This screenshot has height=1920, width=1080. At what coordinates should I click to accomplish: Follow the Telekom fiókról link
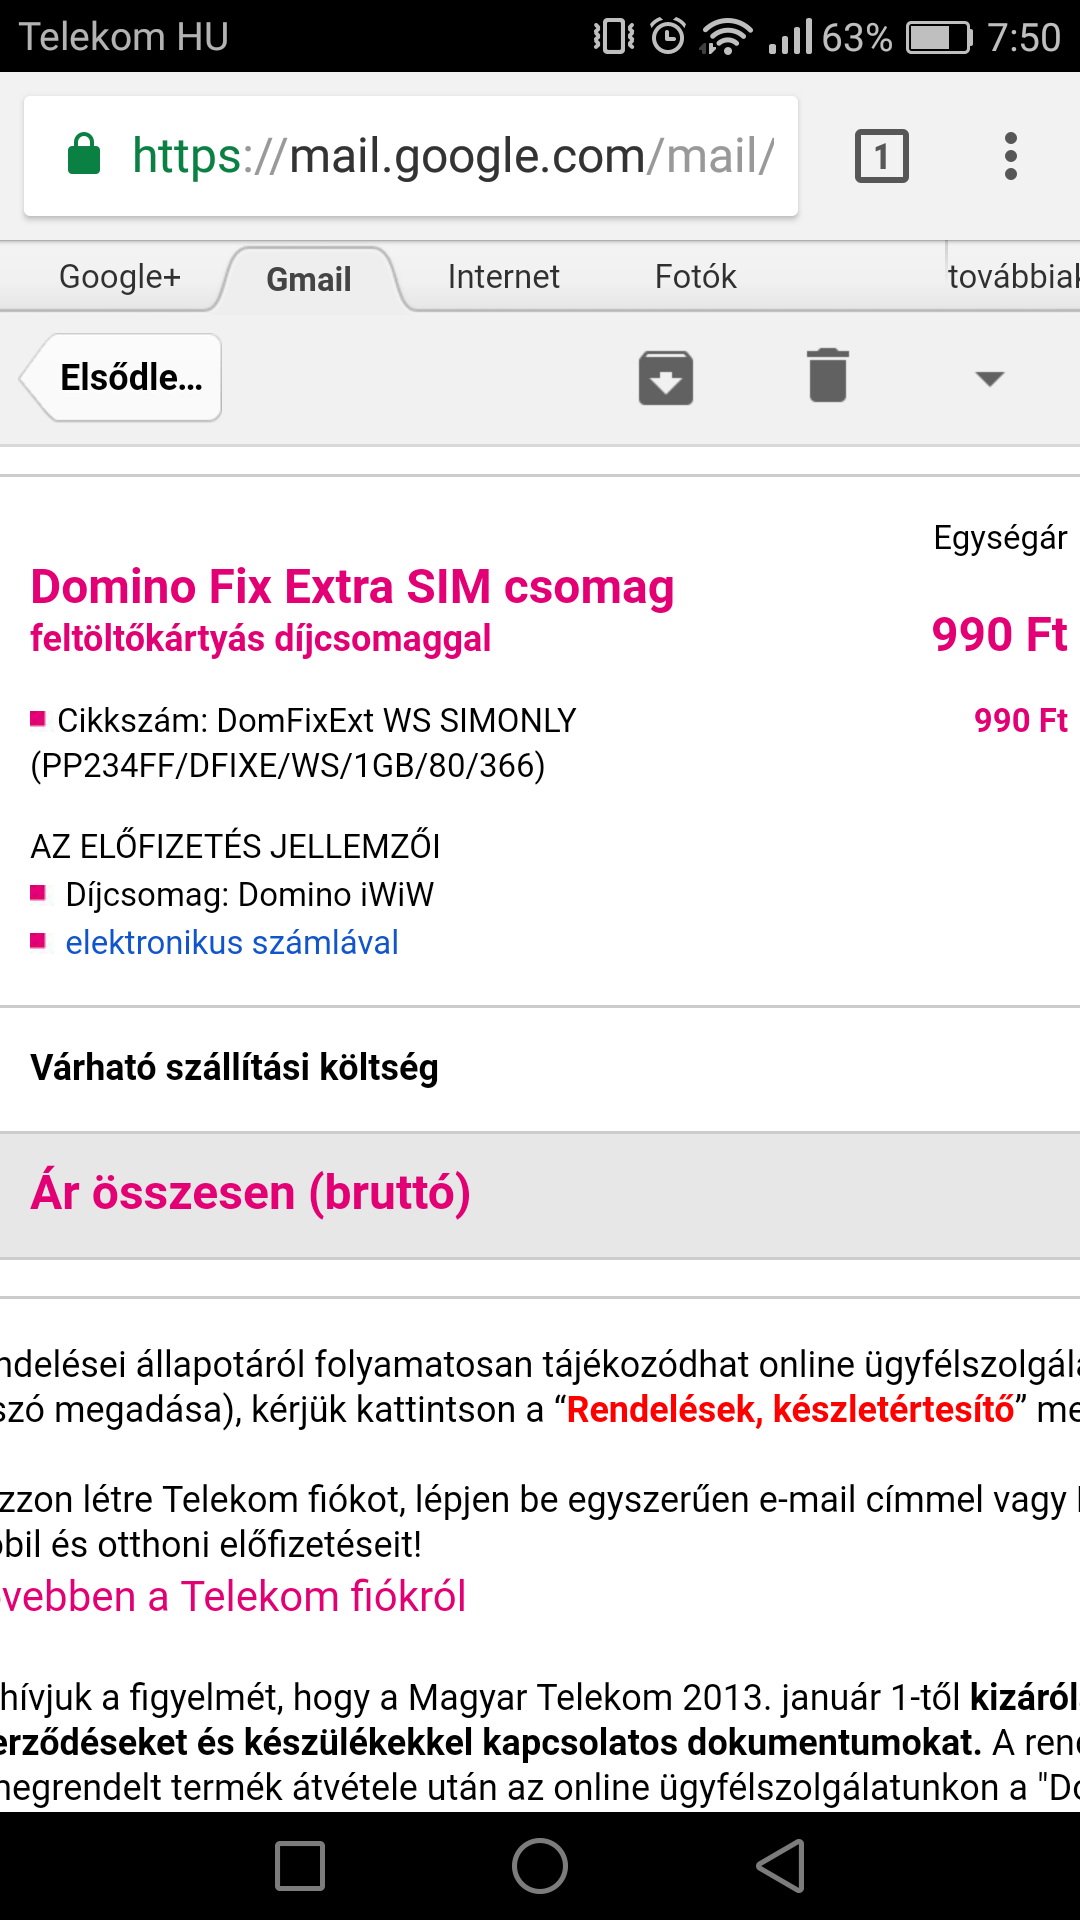coord(233,1597)
